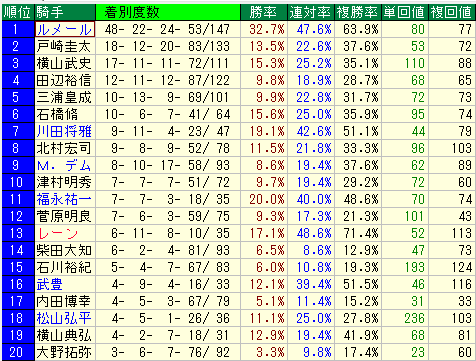Open jockey 福永祐一 name link

tap(64, 199)
